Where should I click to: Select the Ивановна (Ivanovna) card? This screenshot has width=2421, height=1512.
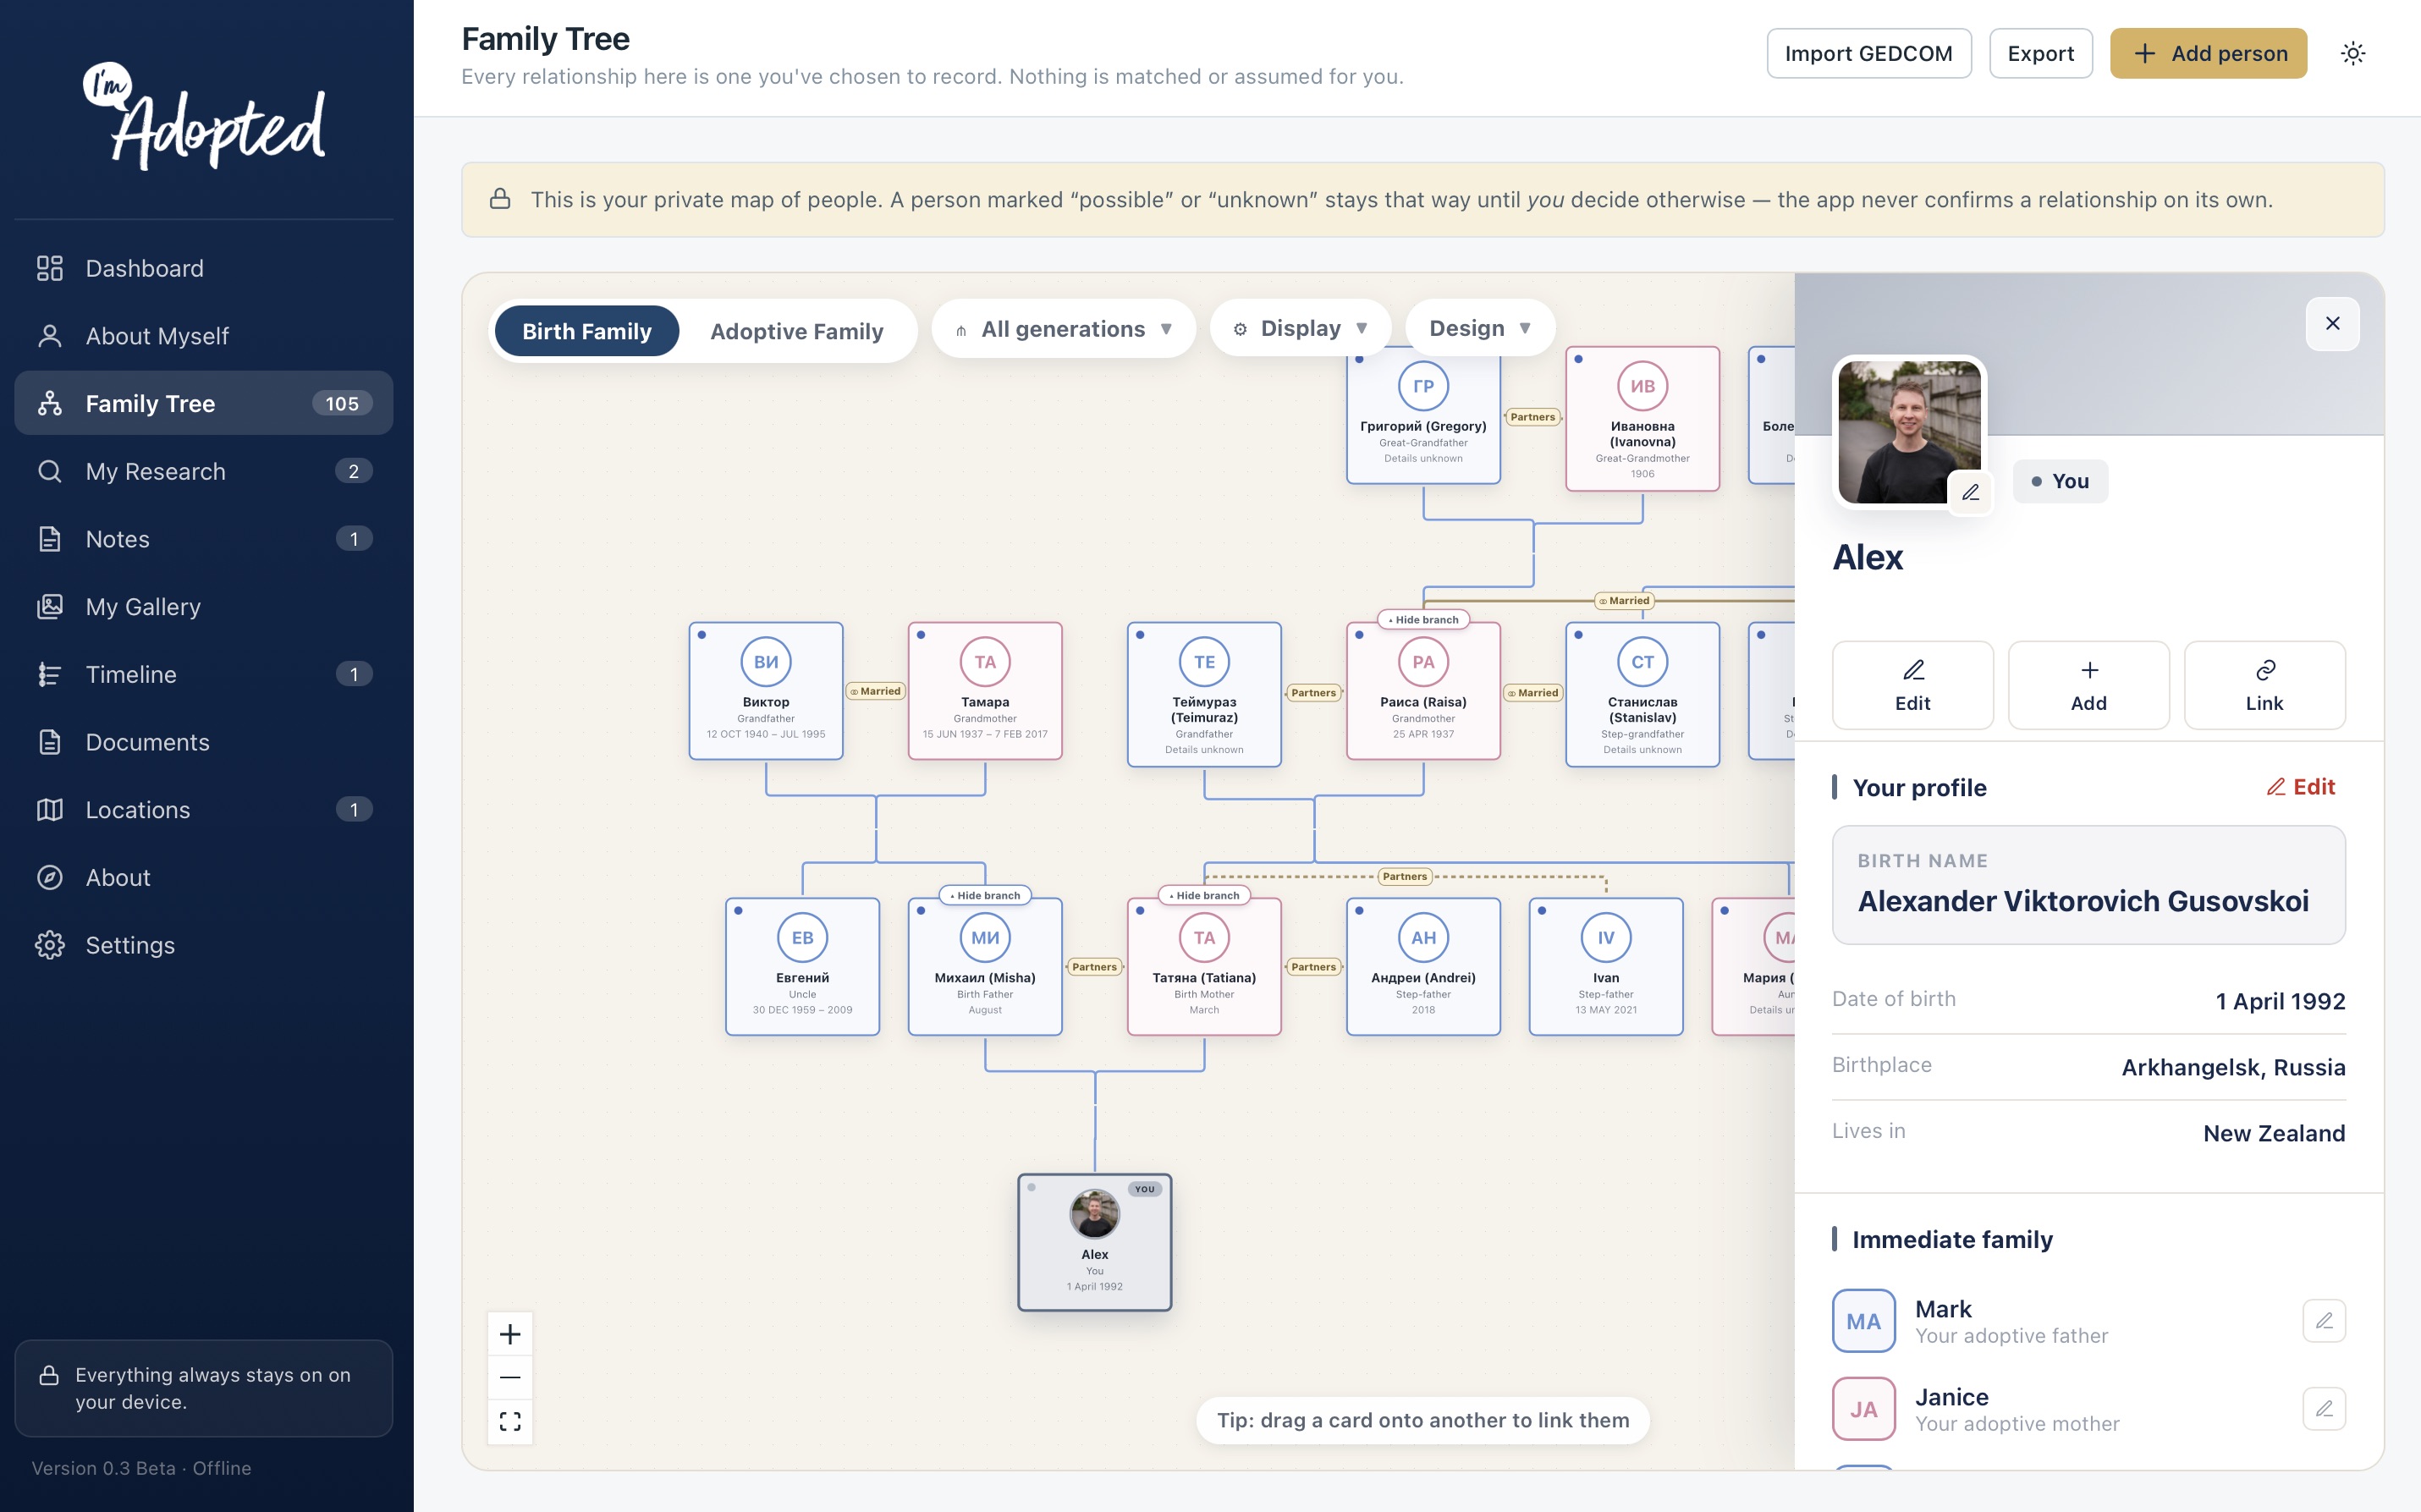coord(1642,419)
